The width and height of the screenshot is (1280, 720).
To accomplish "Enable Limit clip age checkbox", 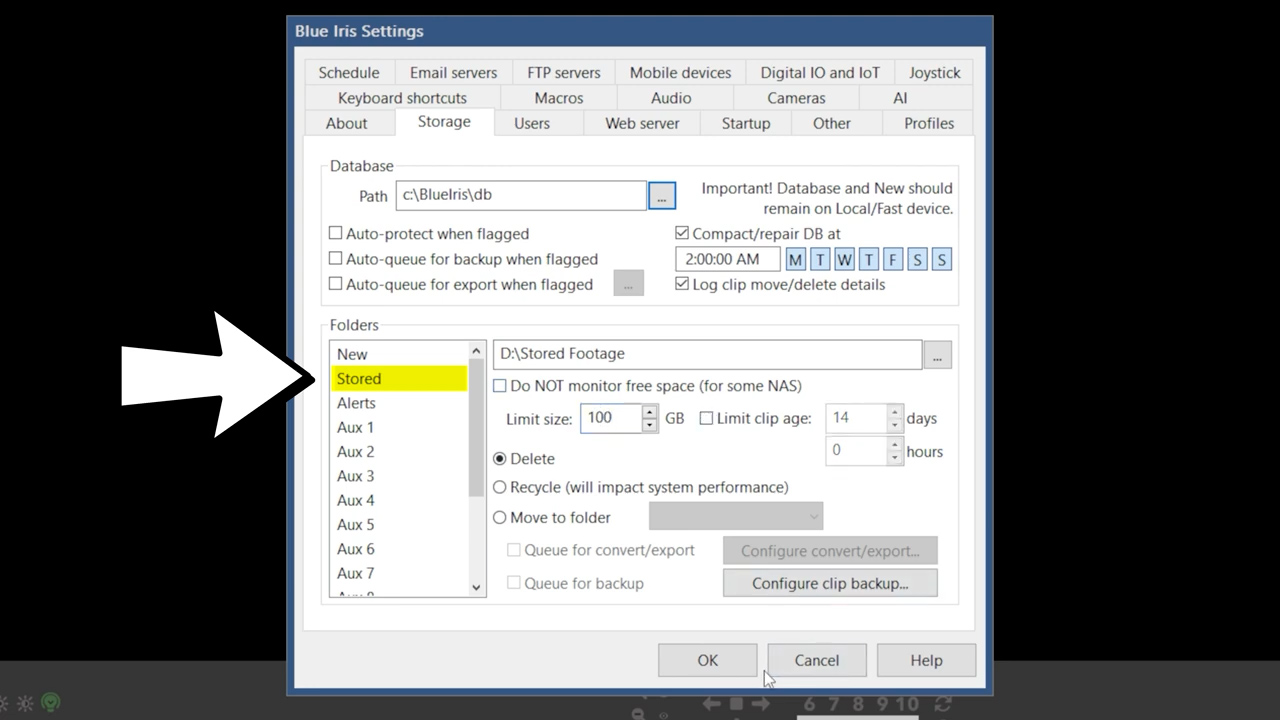I will coord(706,418).
